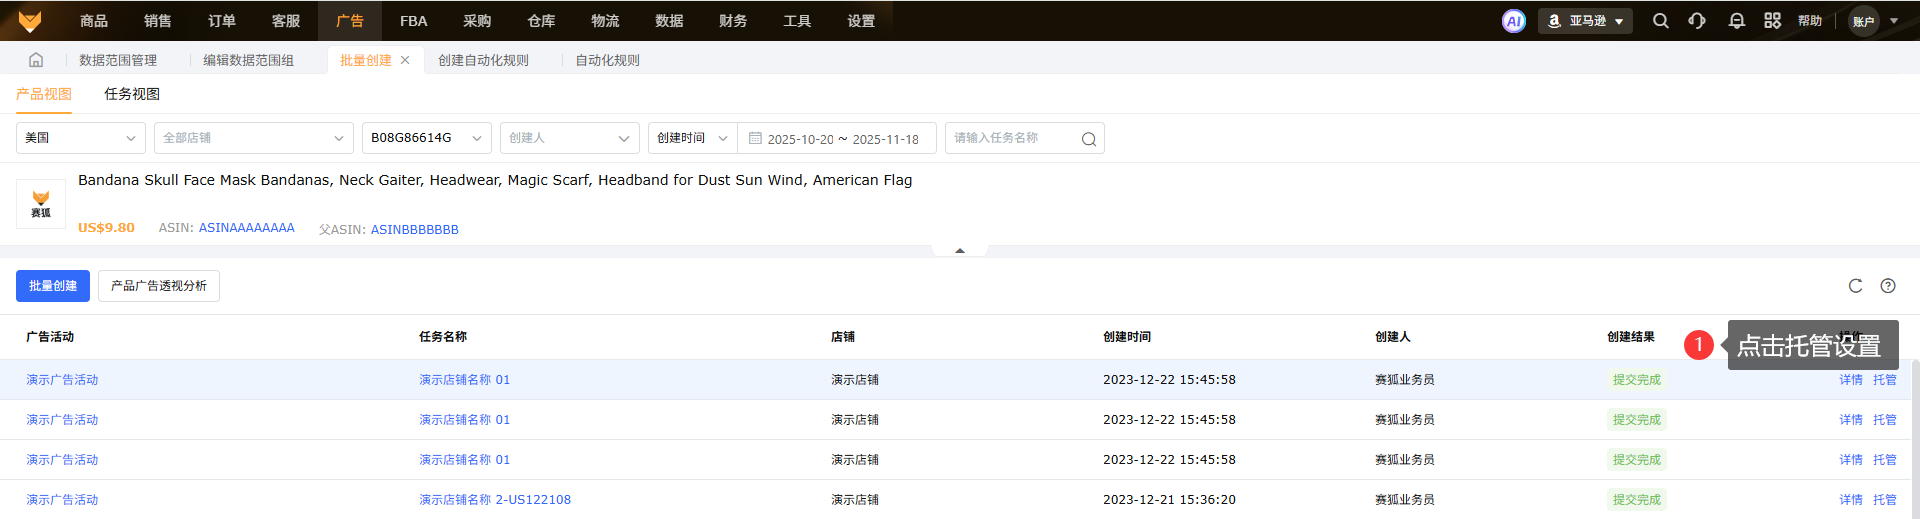Expand the 美国 country dropdown
This screenshot has width=1920, height=519.
(80, 138)
